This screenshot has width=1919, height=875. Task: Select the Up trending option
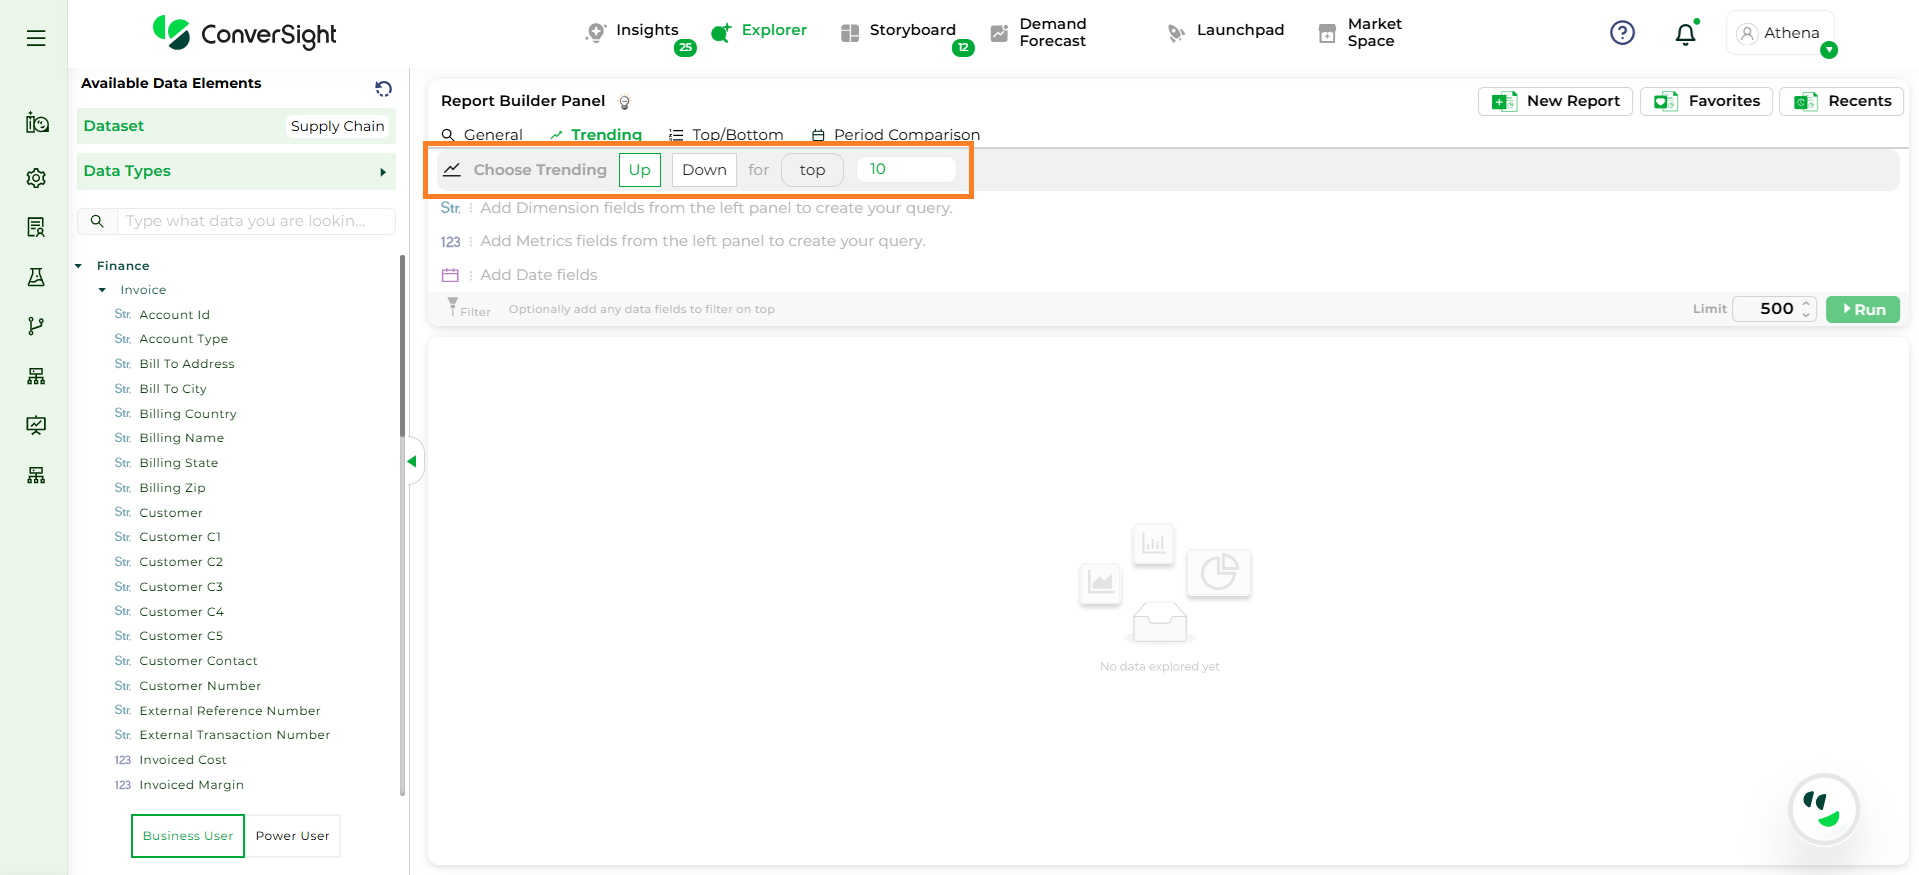pos(639,170)
